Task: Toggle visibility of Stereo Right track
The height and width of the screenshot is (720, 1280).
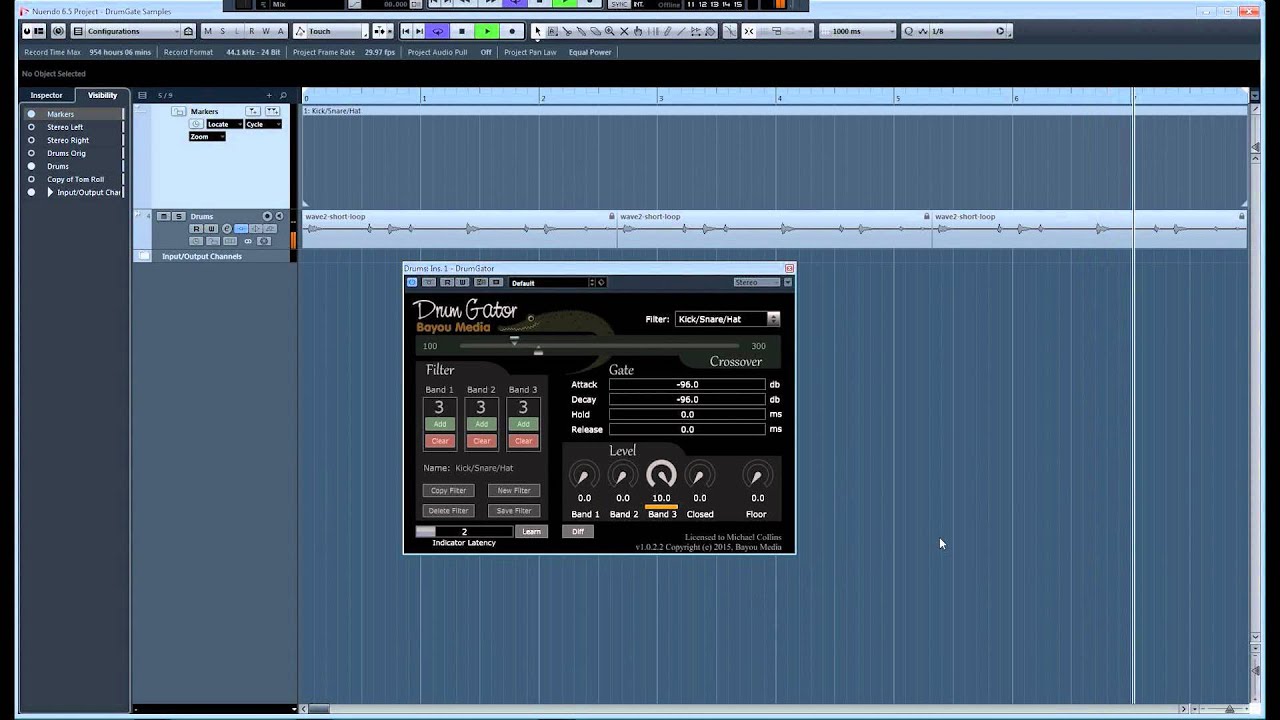Action: (x=31, y=140)
